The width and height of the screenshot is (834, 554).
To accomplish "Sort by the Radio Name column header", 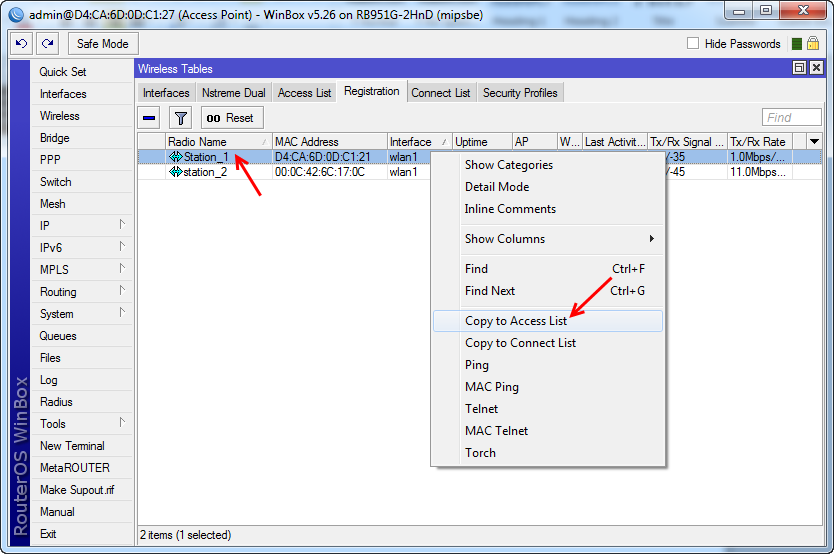I will 219,141.
